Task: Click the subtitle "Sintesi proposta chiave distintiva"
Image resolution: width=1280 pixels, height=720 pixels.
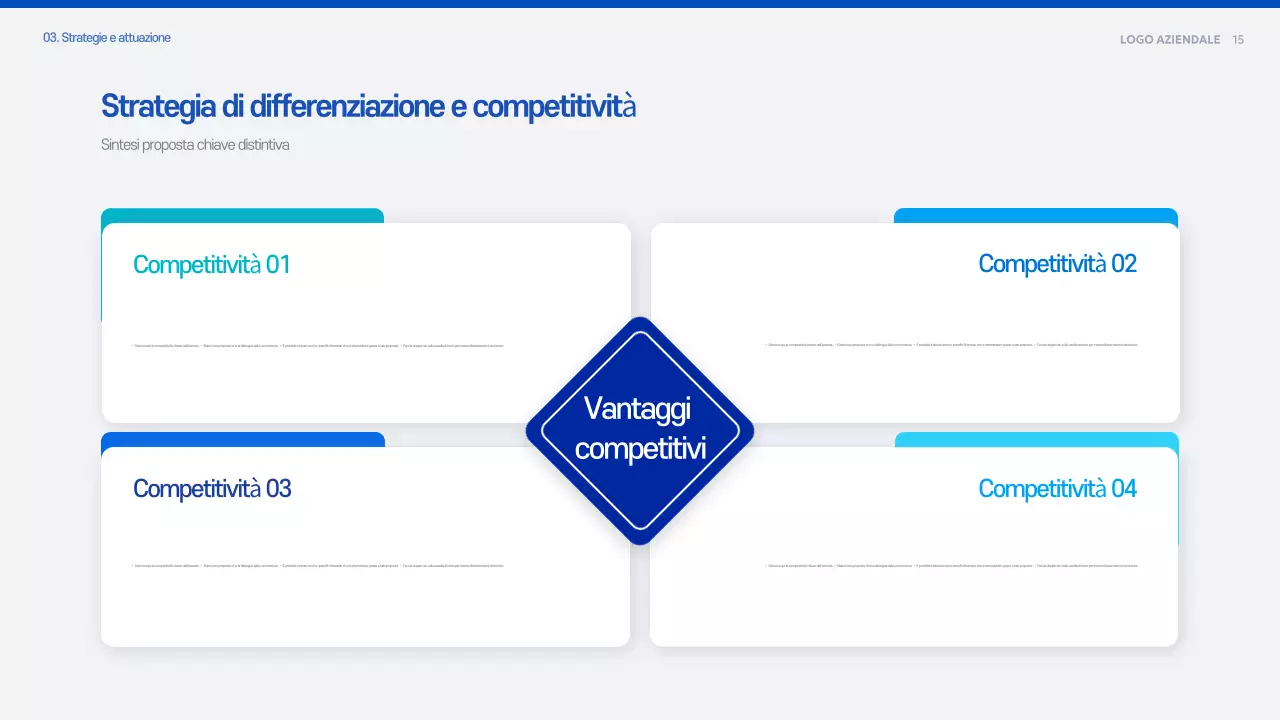Action: tap(195, 145)
